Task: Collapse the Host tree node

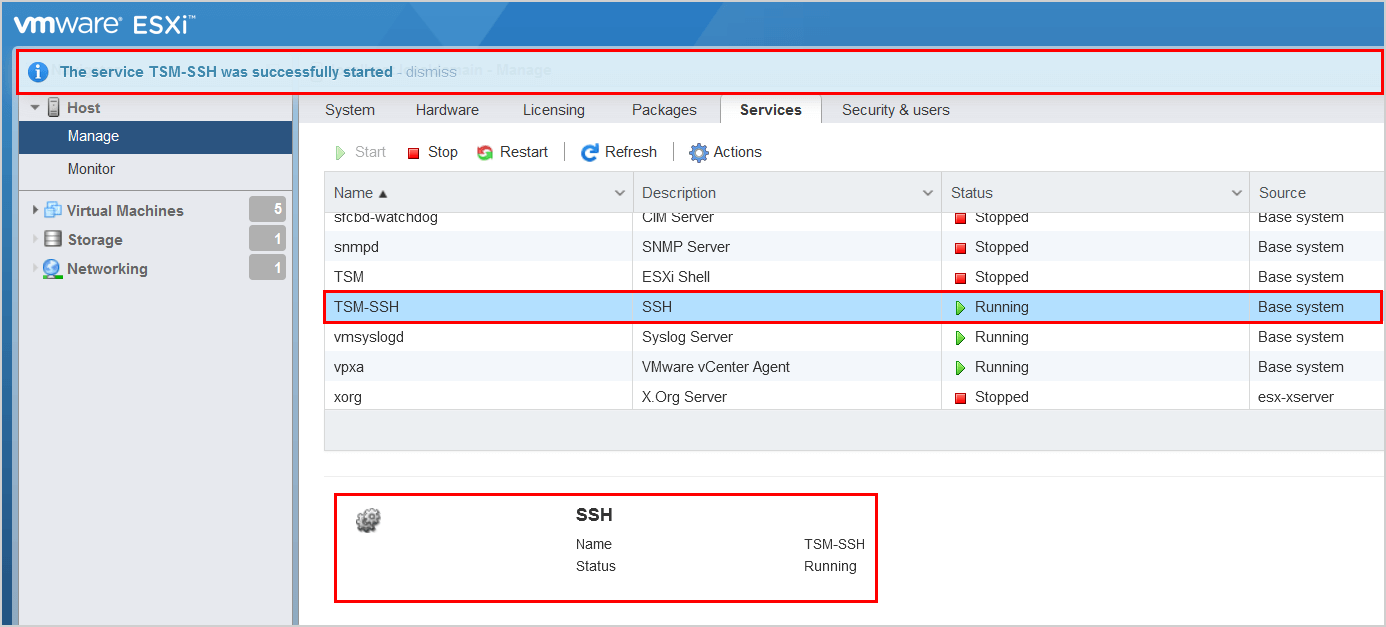Action: (x=35, y=108)
